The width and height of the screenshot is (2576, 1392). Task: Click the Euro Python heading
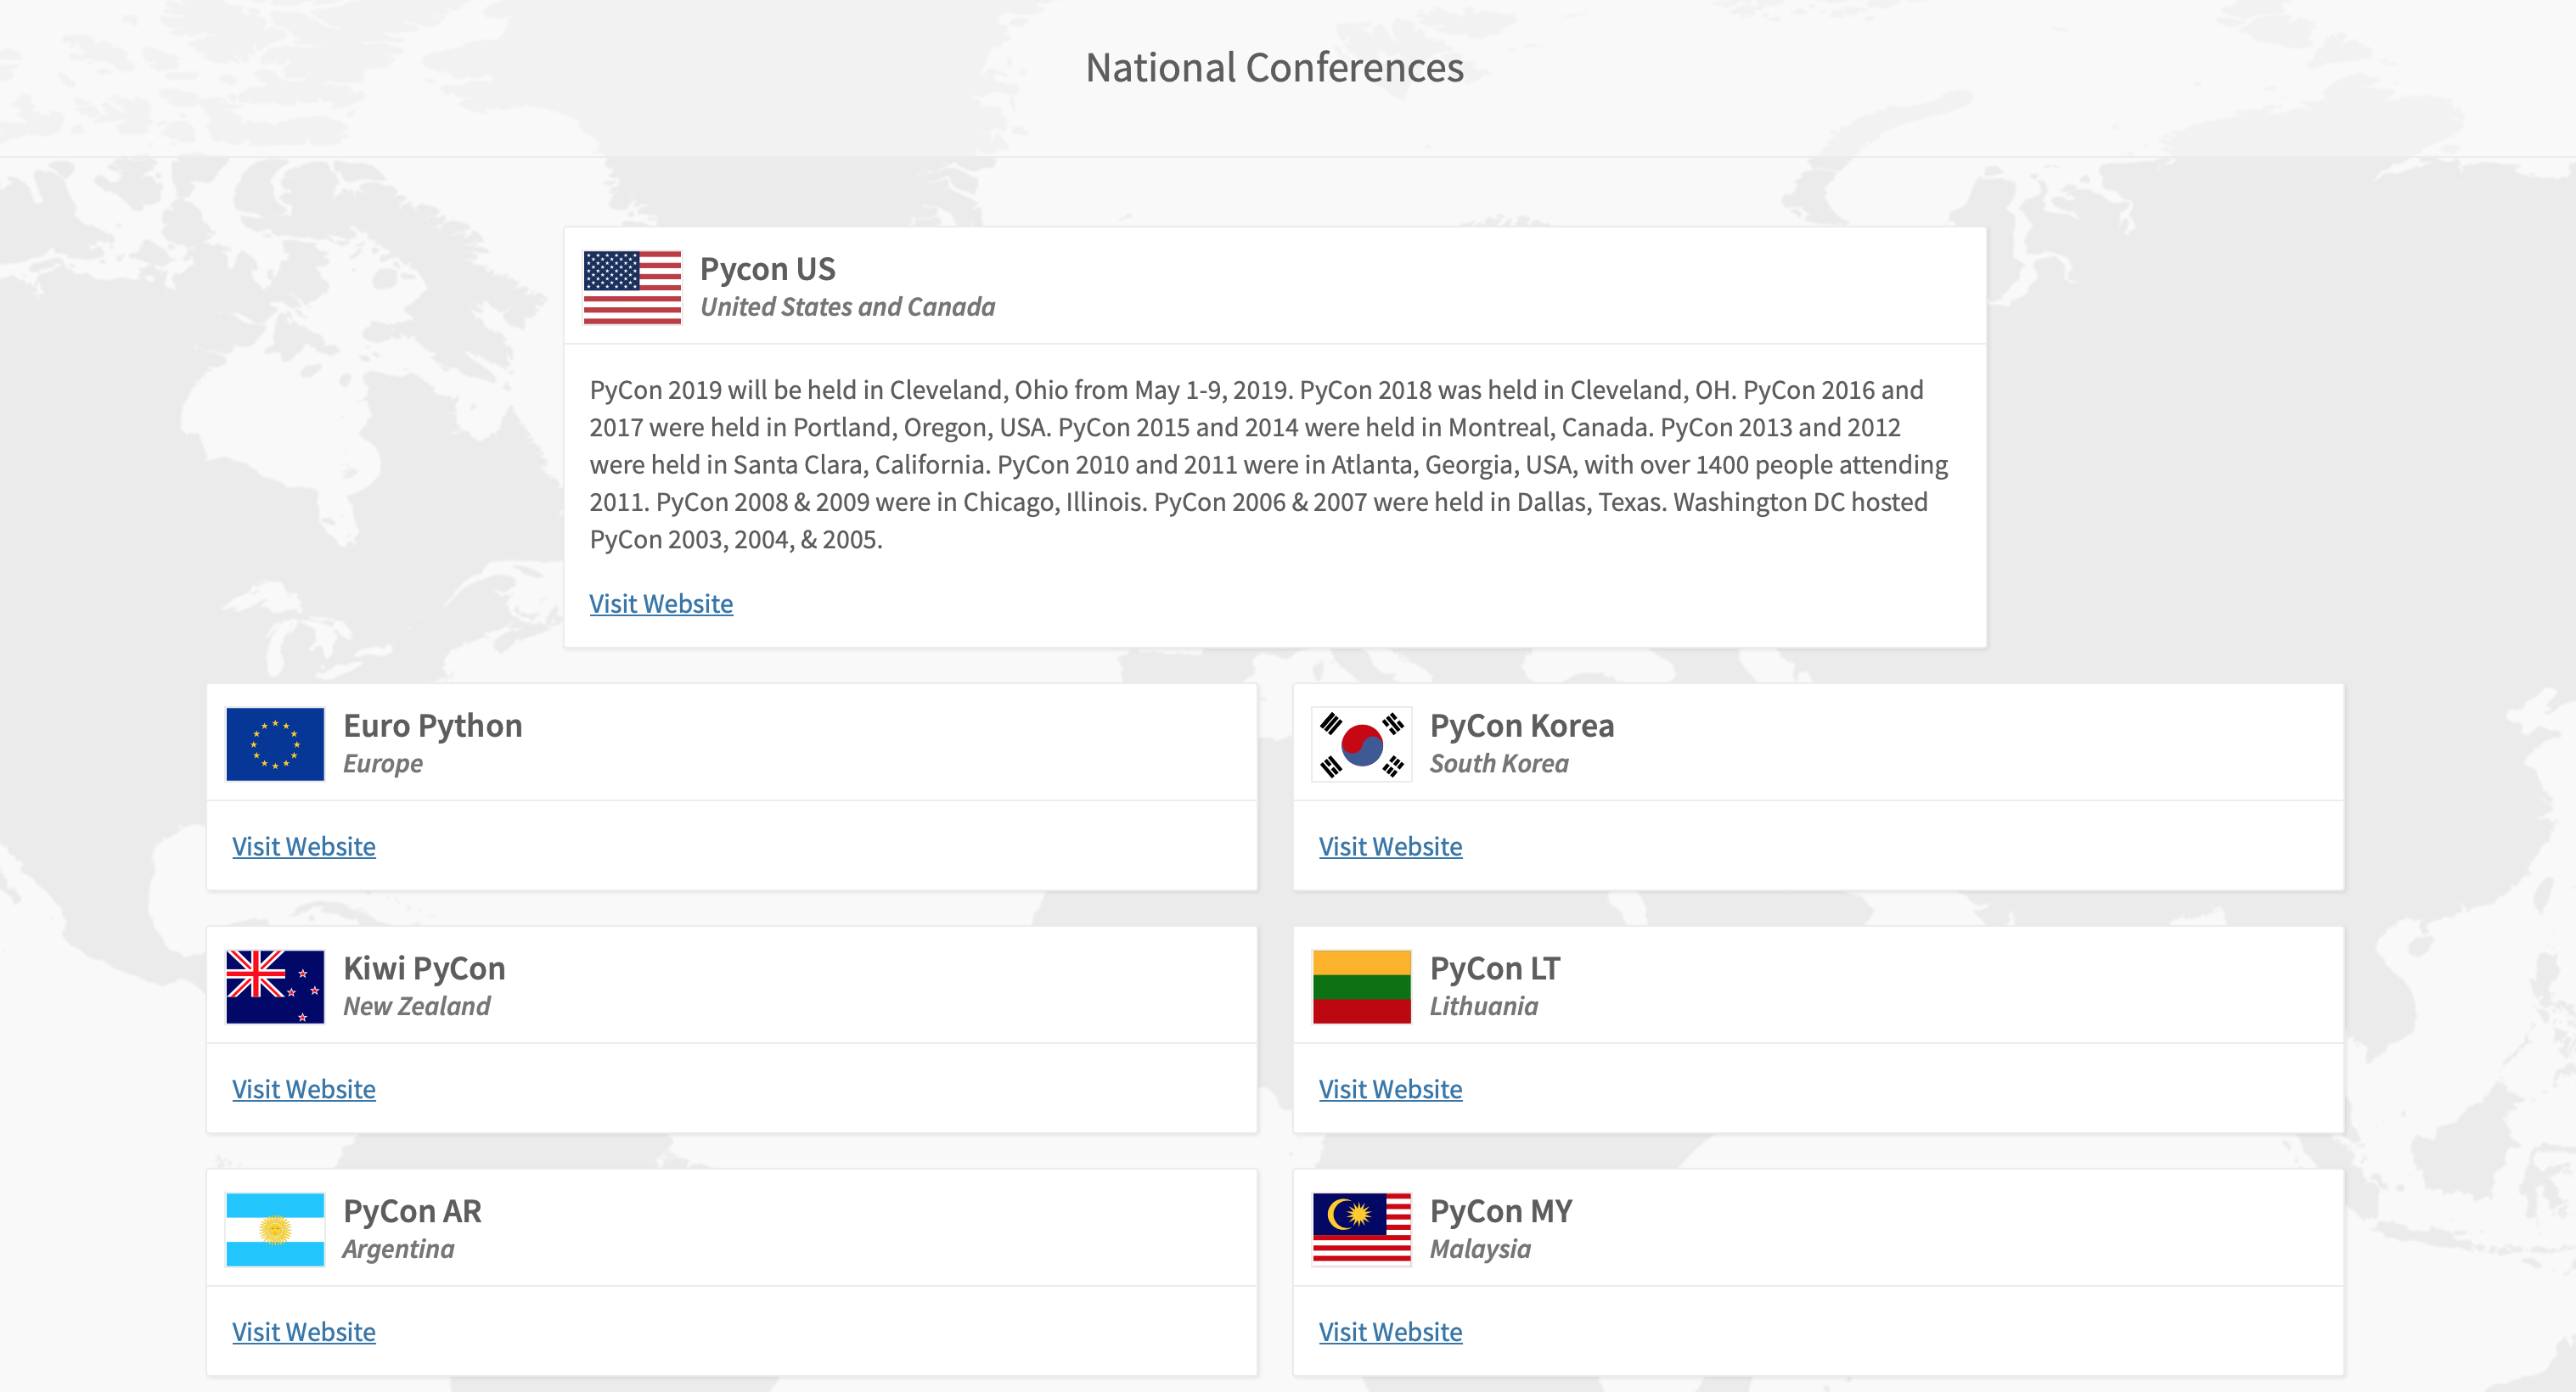[x=432, y=726]
